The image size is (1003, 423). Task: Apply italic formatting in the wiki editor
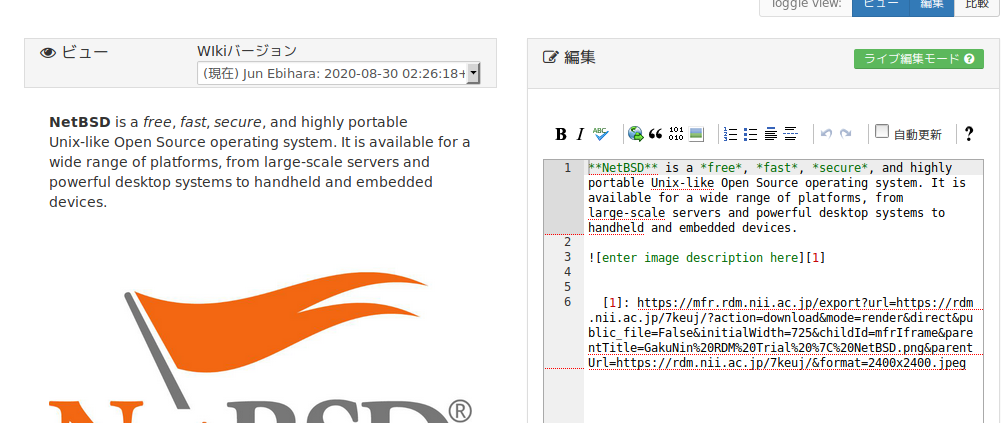580,134
